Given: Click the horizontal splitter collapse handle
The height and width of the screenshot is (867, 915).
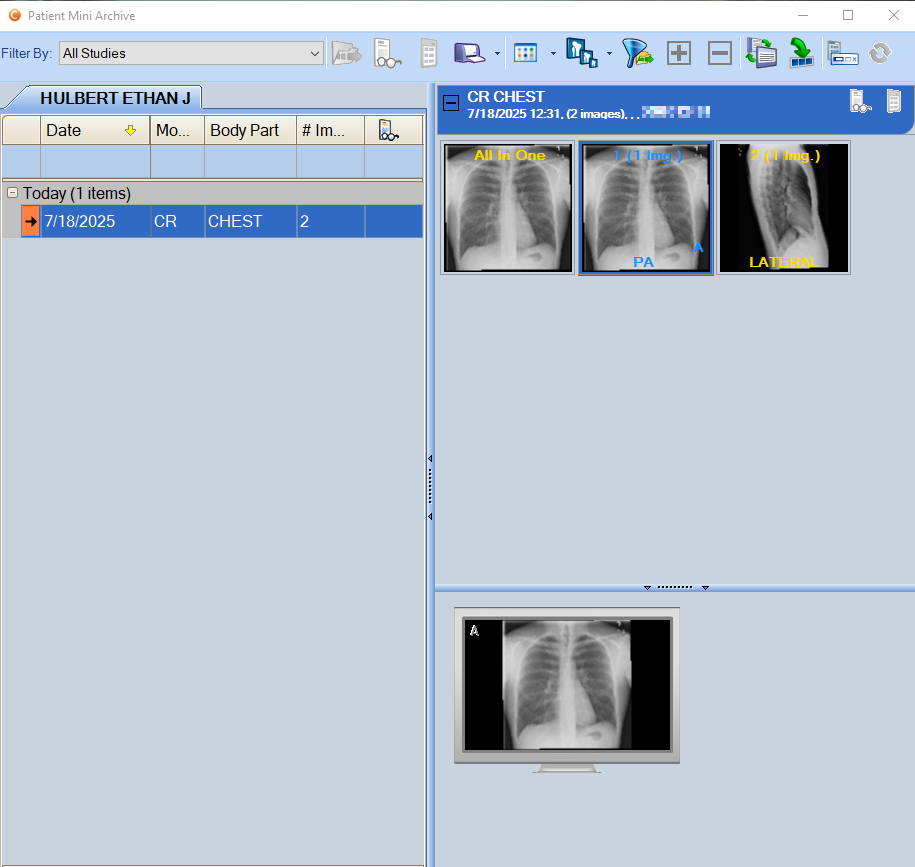Looking at the screenshot, I should [676, 588].
